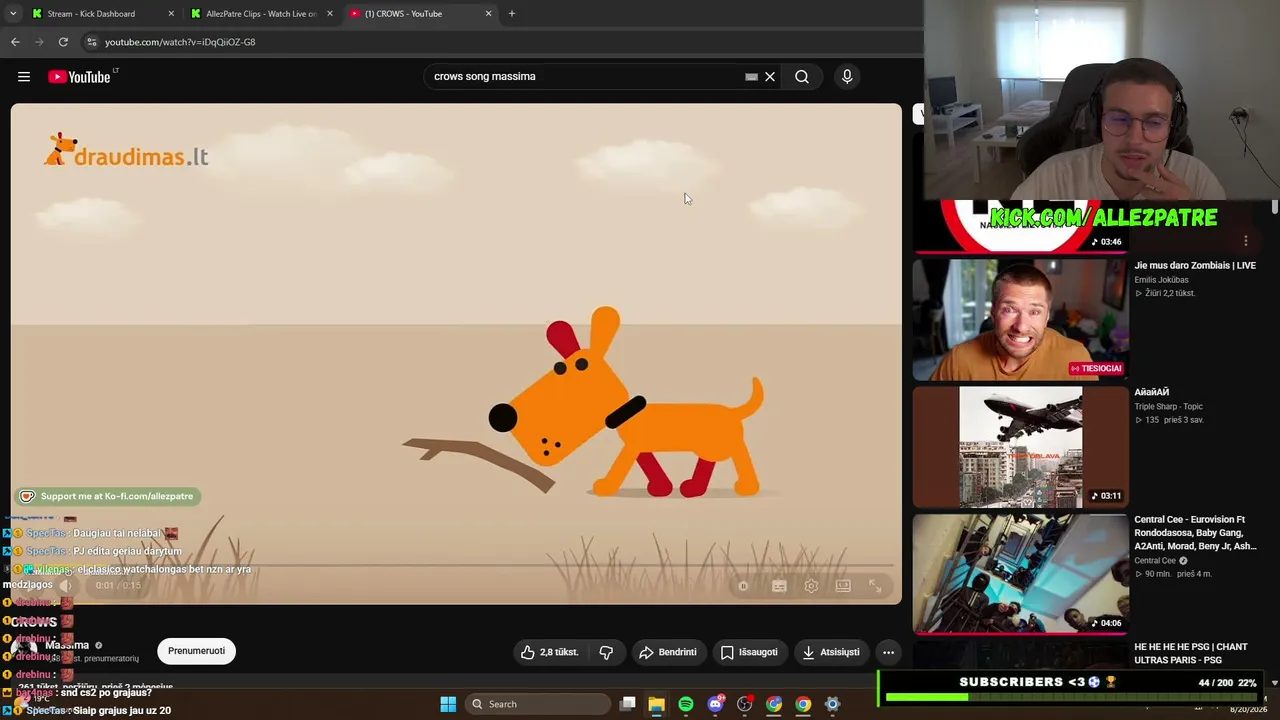Open Central Cee Eurovision video thumbnail

[x=1020, y=574]
